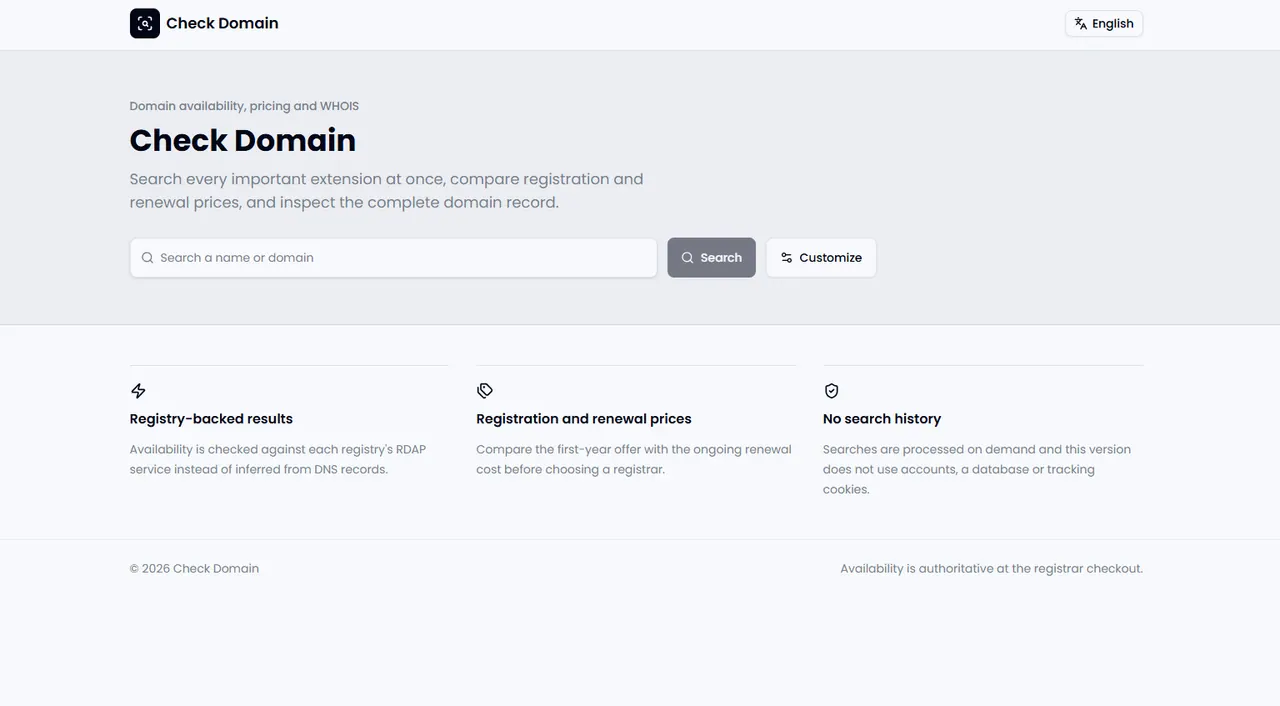Click the © 2026 Check Domain footer text
1280x706 pixels.
click(194, 568)
